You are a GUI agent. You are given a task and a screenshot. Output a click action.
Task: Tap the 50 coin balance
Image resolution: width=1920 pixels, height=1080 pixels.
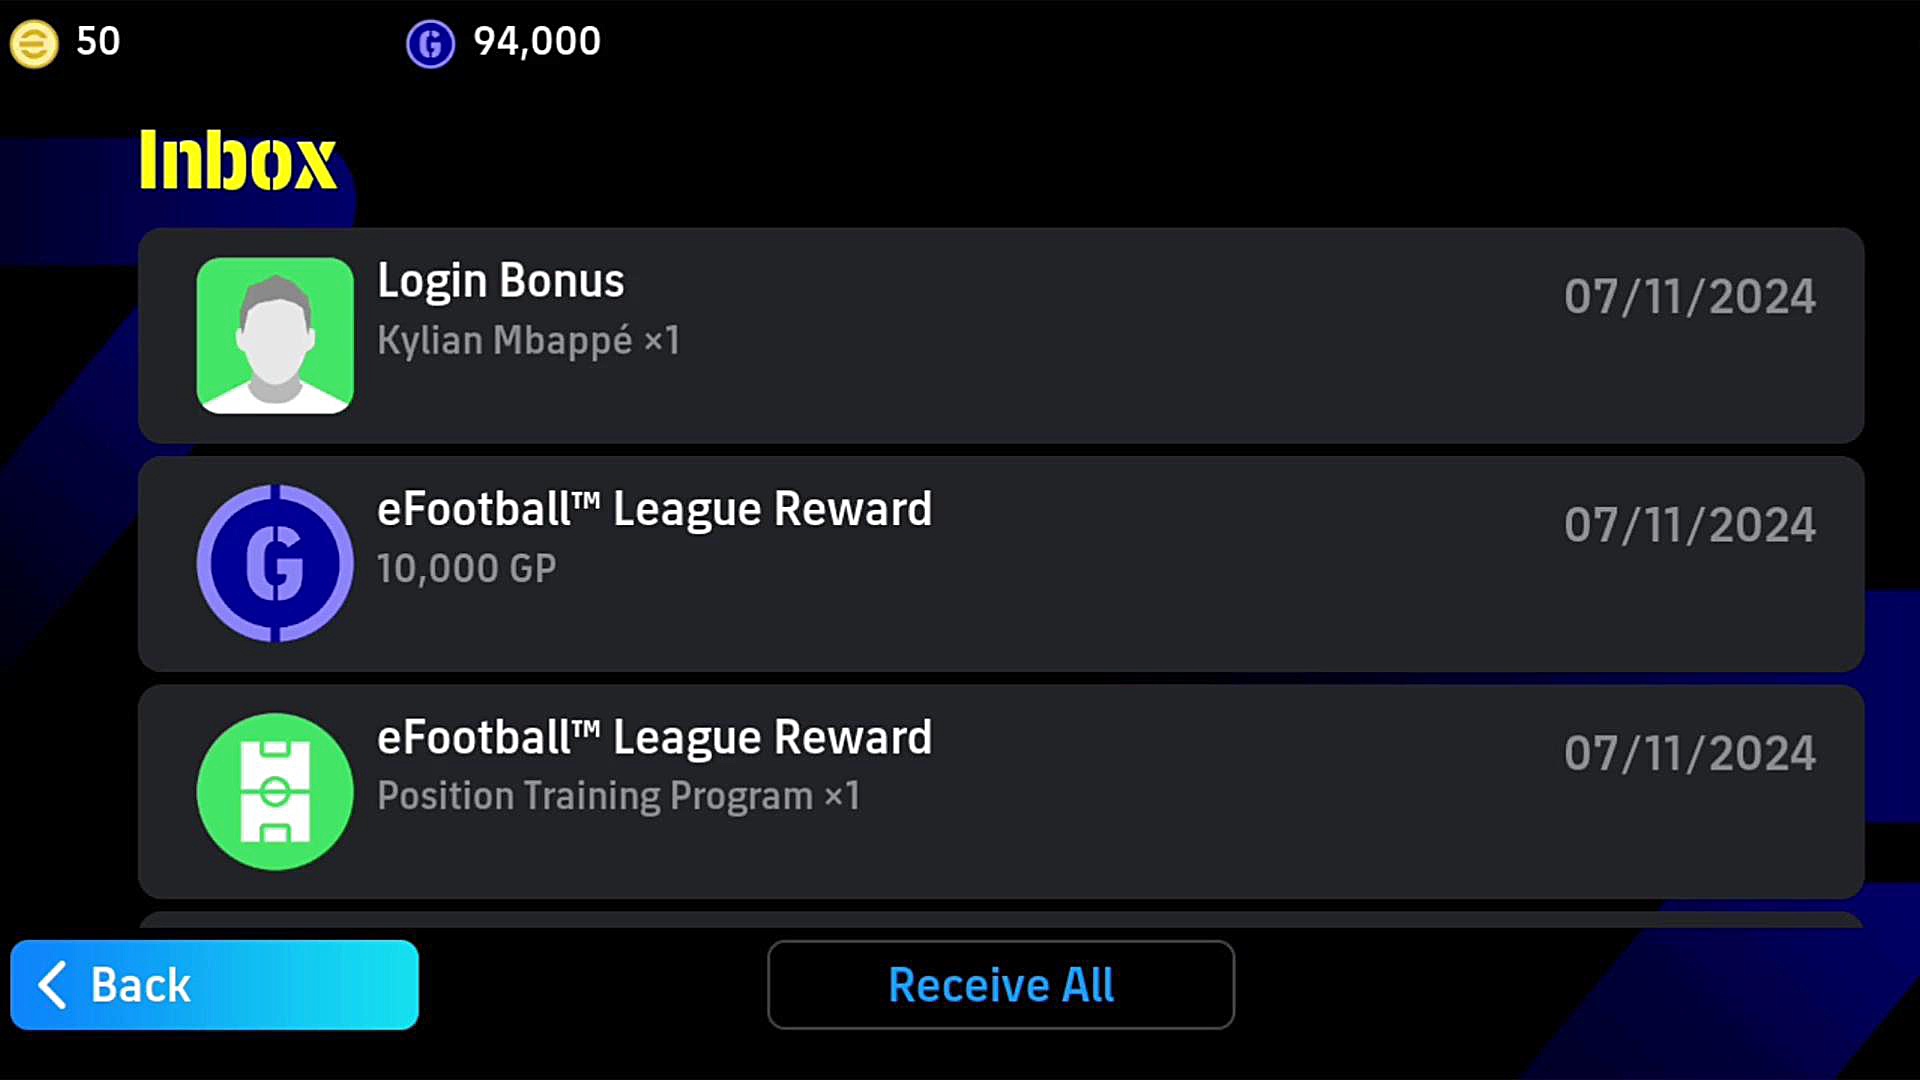pyautogui.click(x=98, y=42)
